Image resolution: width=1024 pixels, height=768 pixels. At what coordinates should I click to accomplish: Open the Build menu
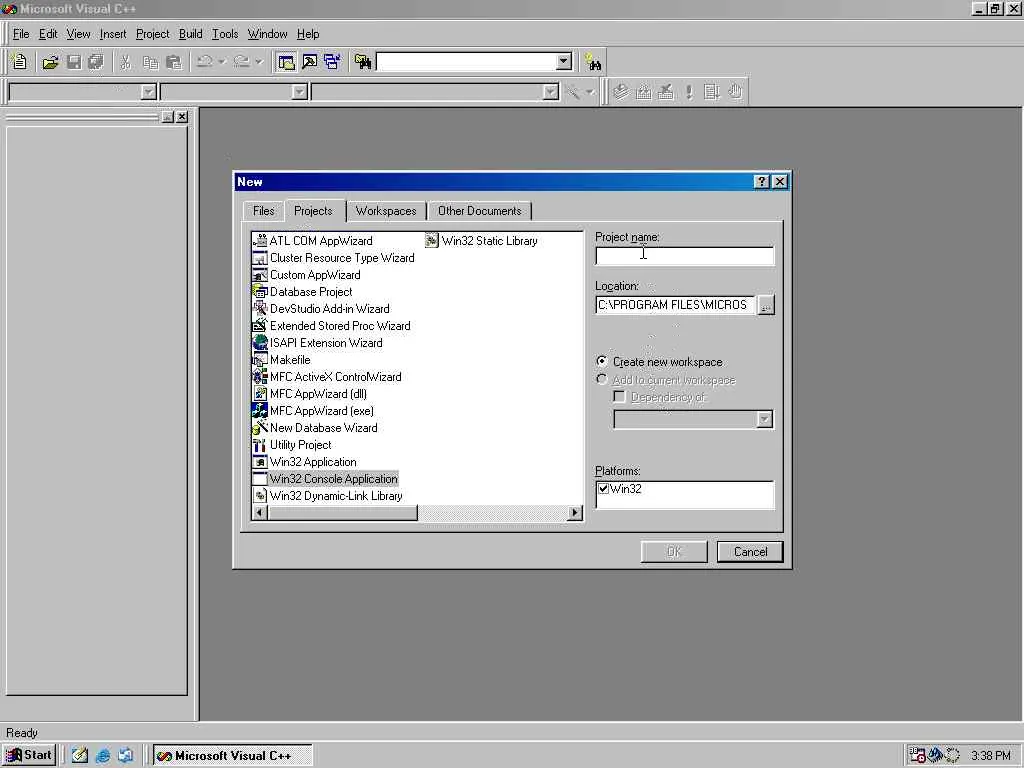click(x=190, y=34)
